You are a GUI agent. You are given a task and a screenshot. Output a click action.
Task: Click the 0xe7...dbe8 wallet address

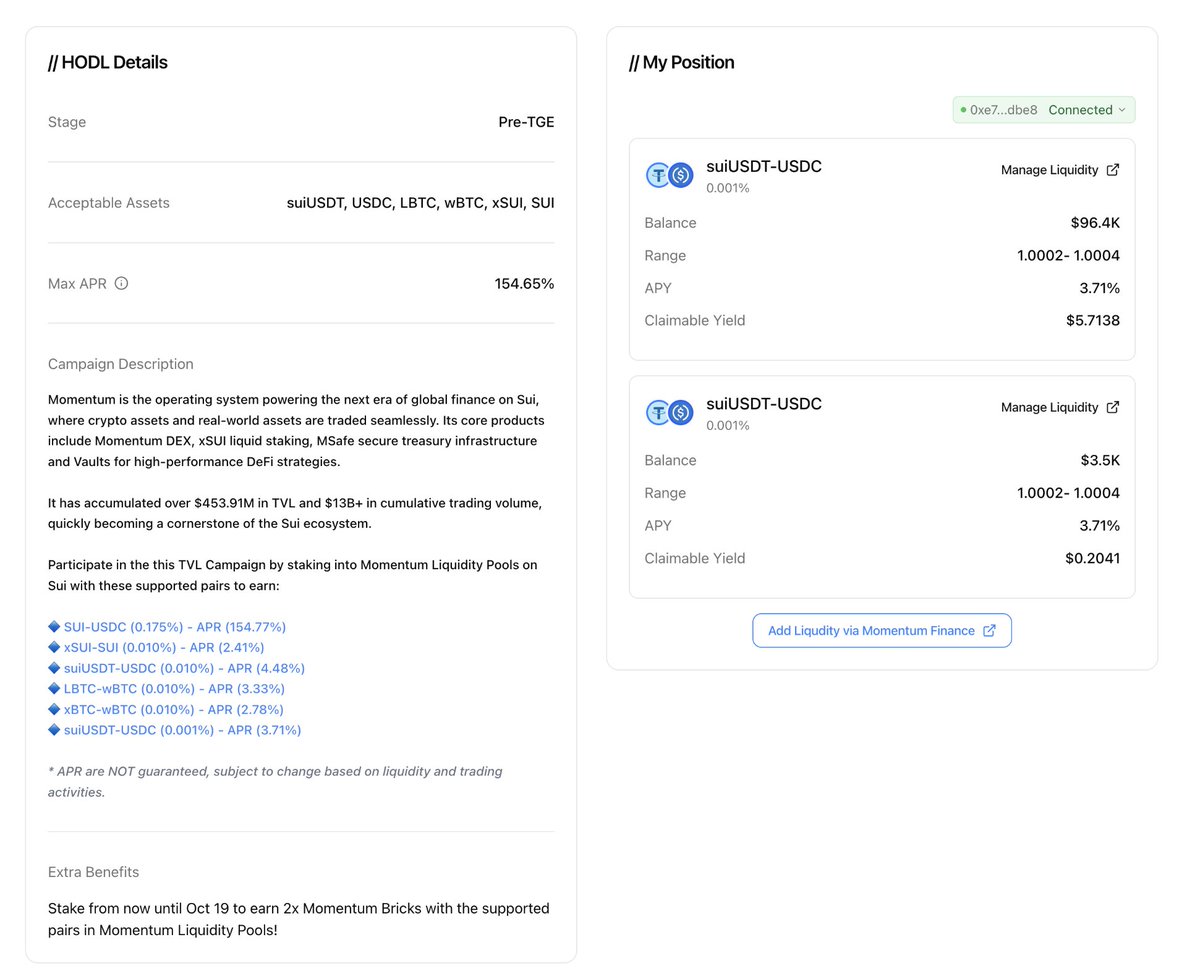[x=1003, y=110]
